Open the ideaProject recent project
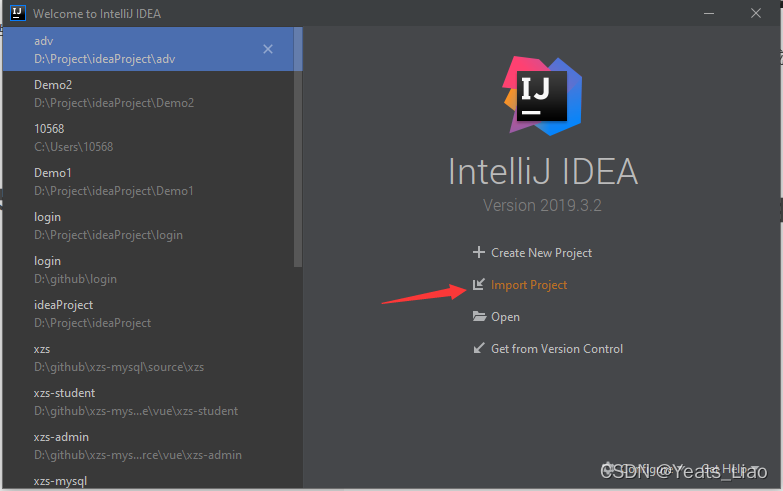This screenshot has height=491, width=783. (x=148, y=313)
